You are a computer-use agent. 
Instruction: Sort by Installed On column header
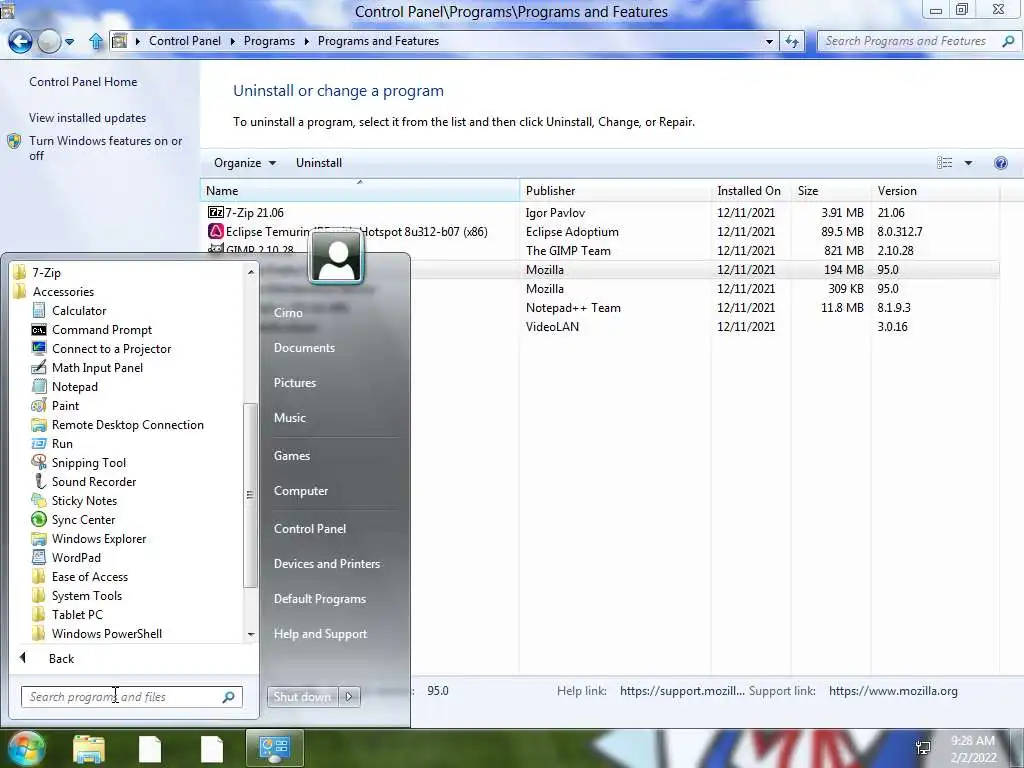(x=751, y=191)
